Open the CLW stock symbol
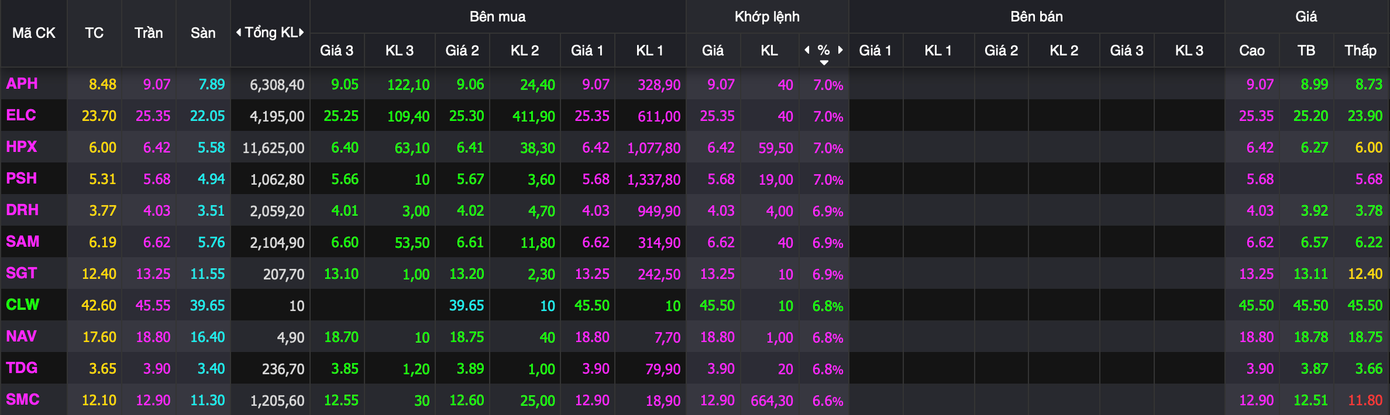 tap(22, 303)
